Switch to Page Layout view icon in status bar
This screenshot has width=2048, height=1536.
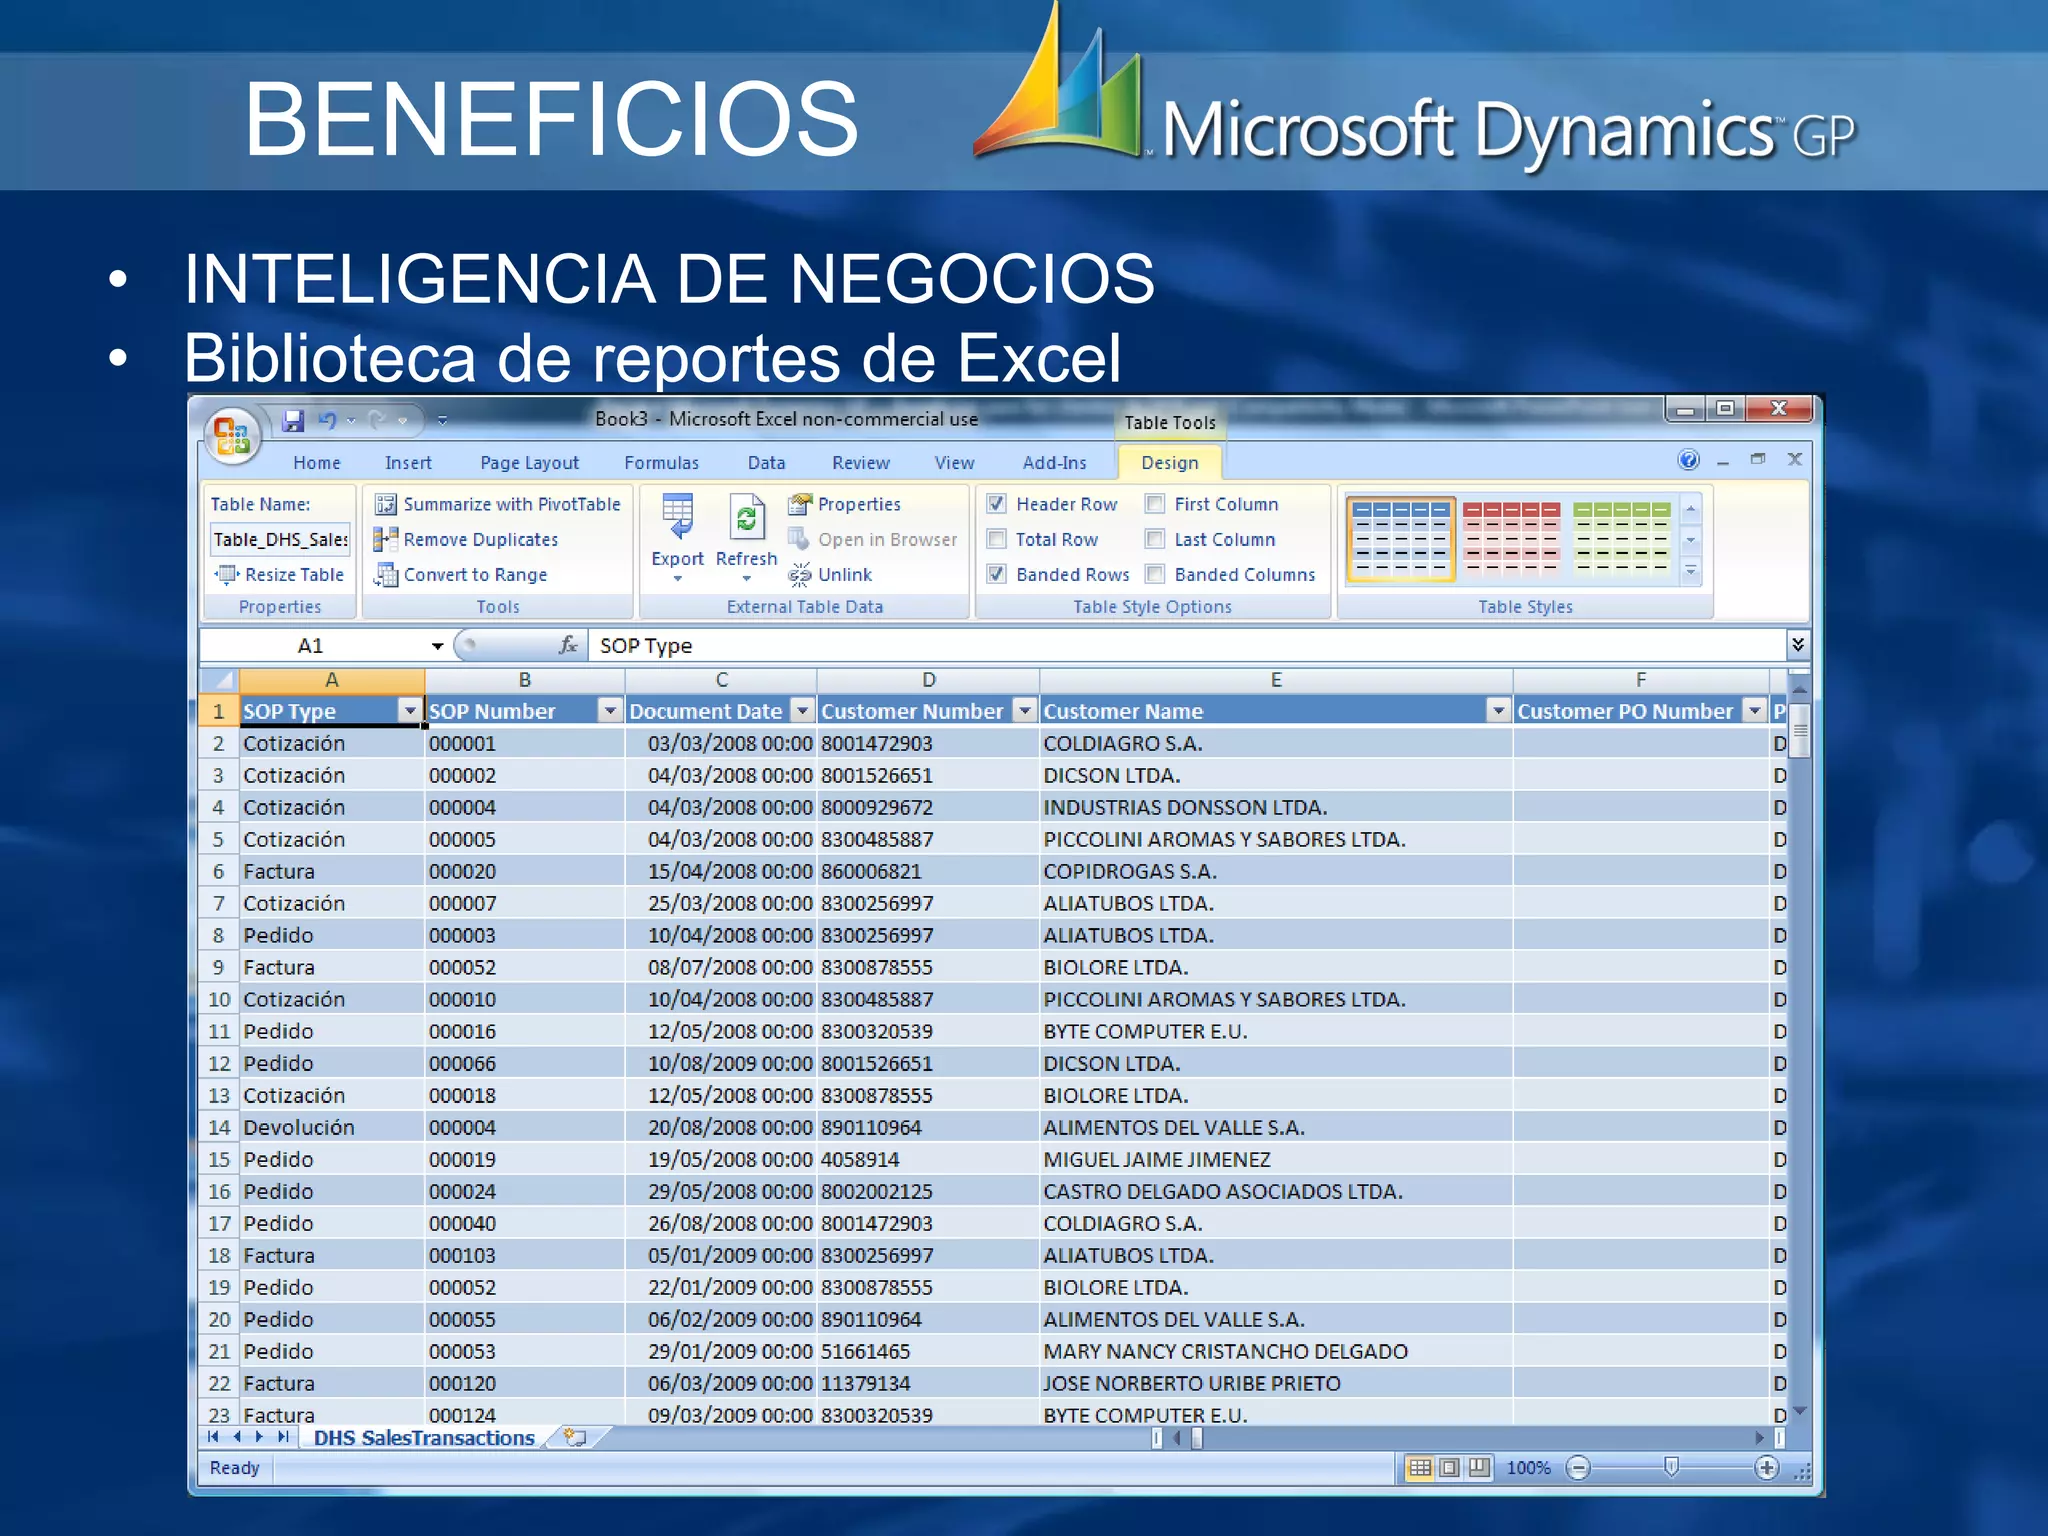tap(1449, 1468)
